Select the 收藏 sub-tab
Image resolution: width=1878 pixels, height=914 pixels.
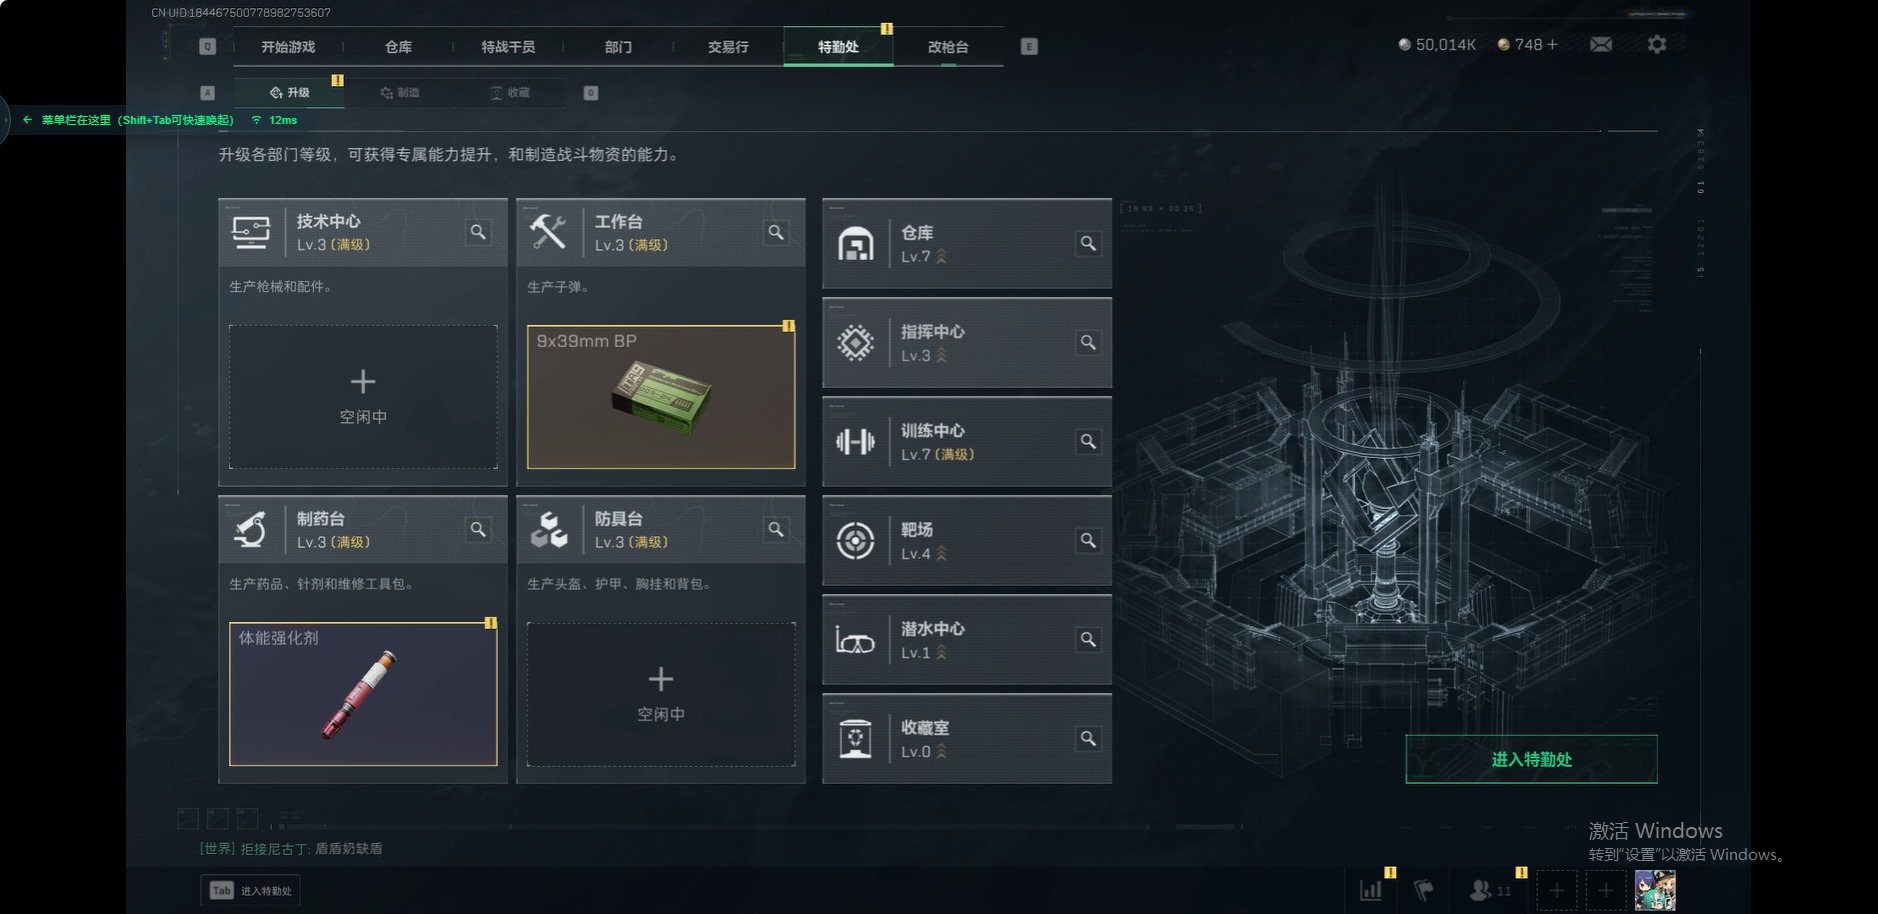click(510, 92)
